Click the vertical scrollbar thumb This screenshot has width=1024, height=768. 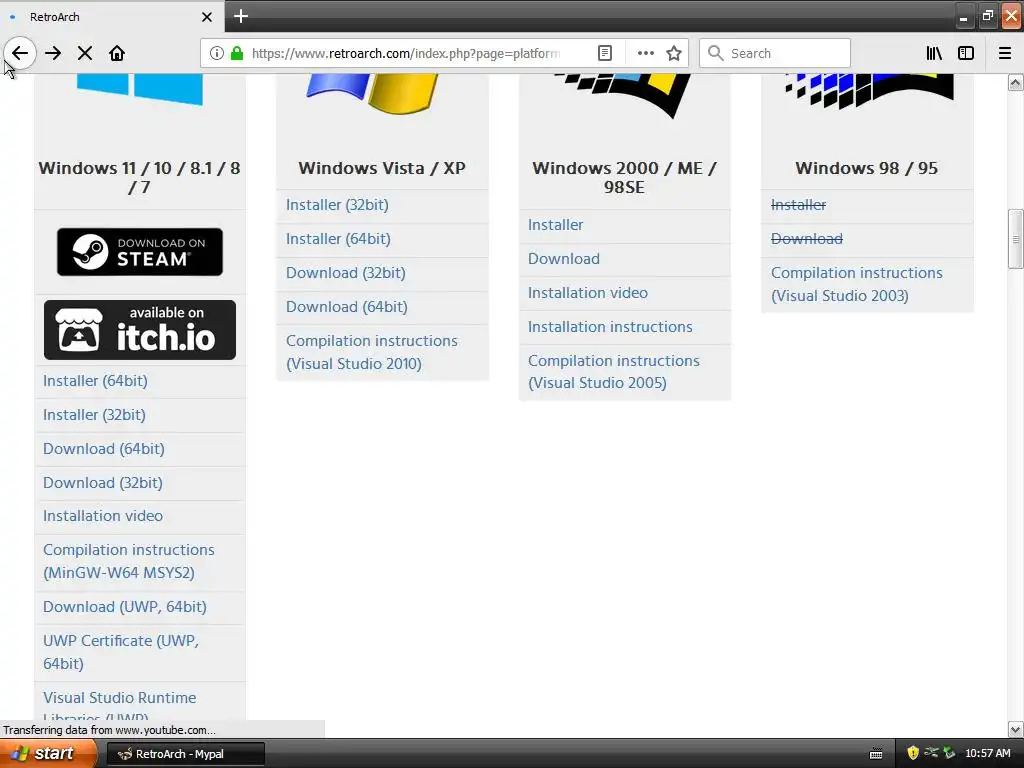point(1015,238)
